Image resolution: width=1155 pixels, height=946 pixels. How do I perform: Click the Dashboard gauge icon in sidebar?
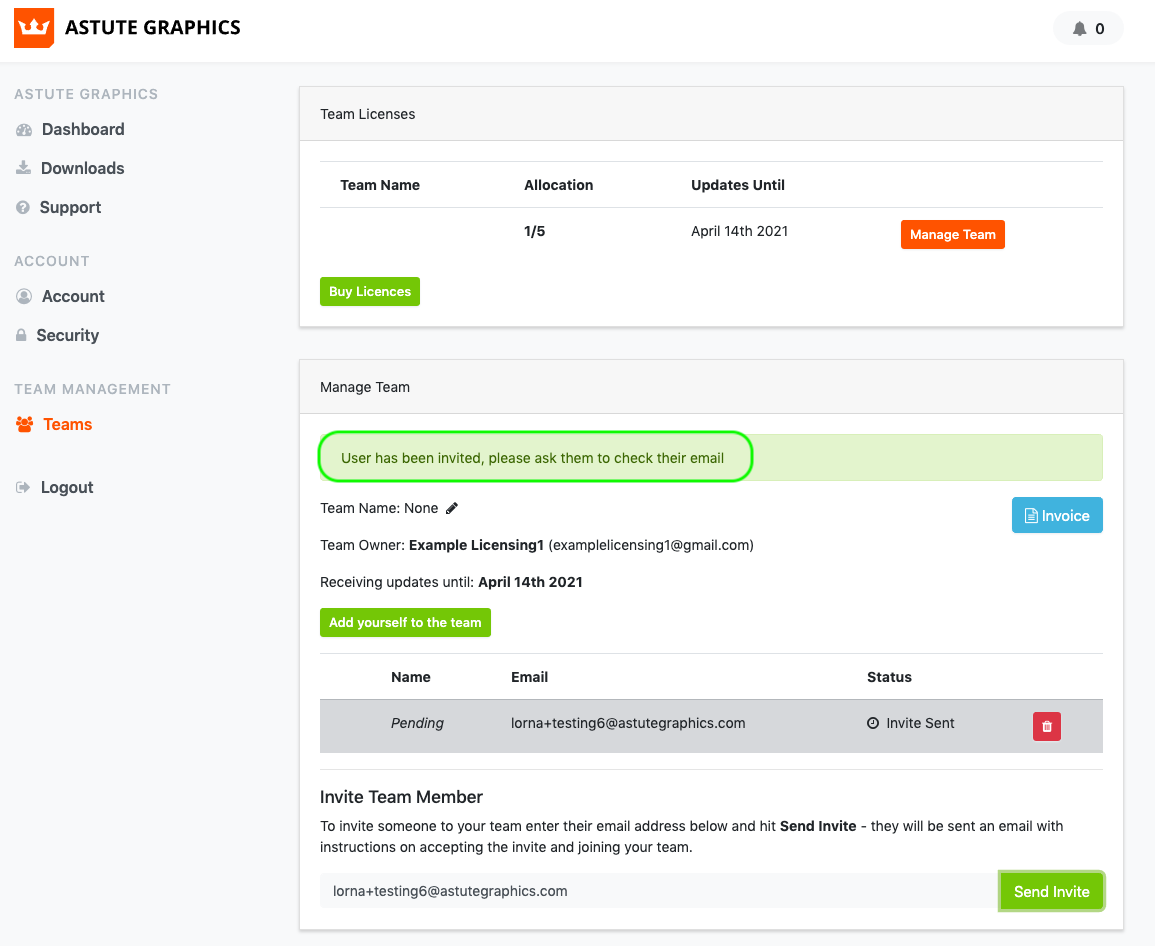[x=24, y=130]
